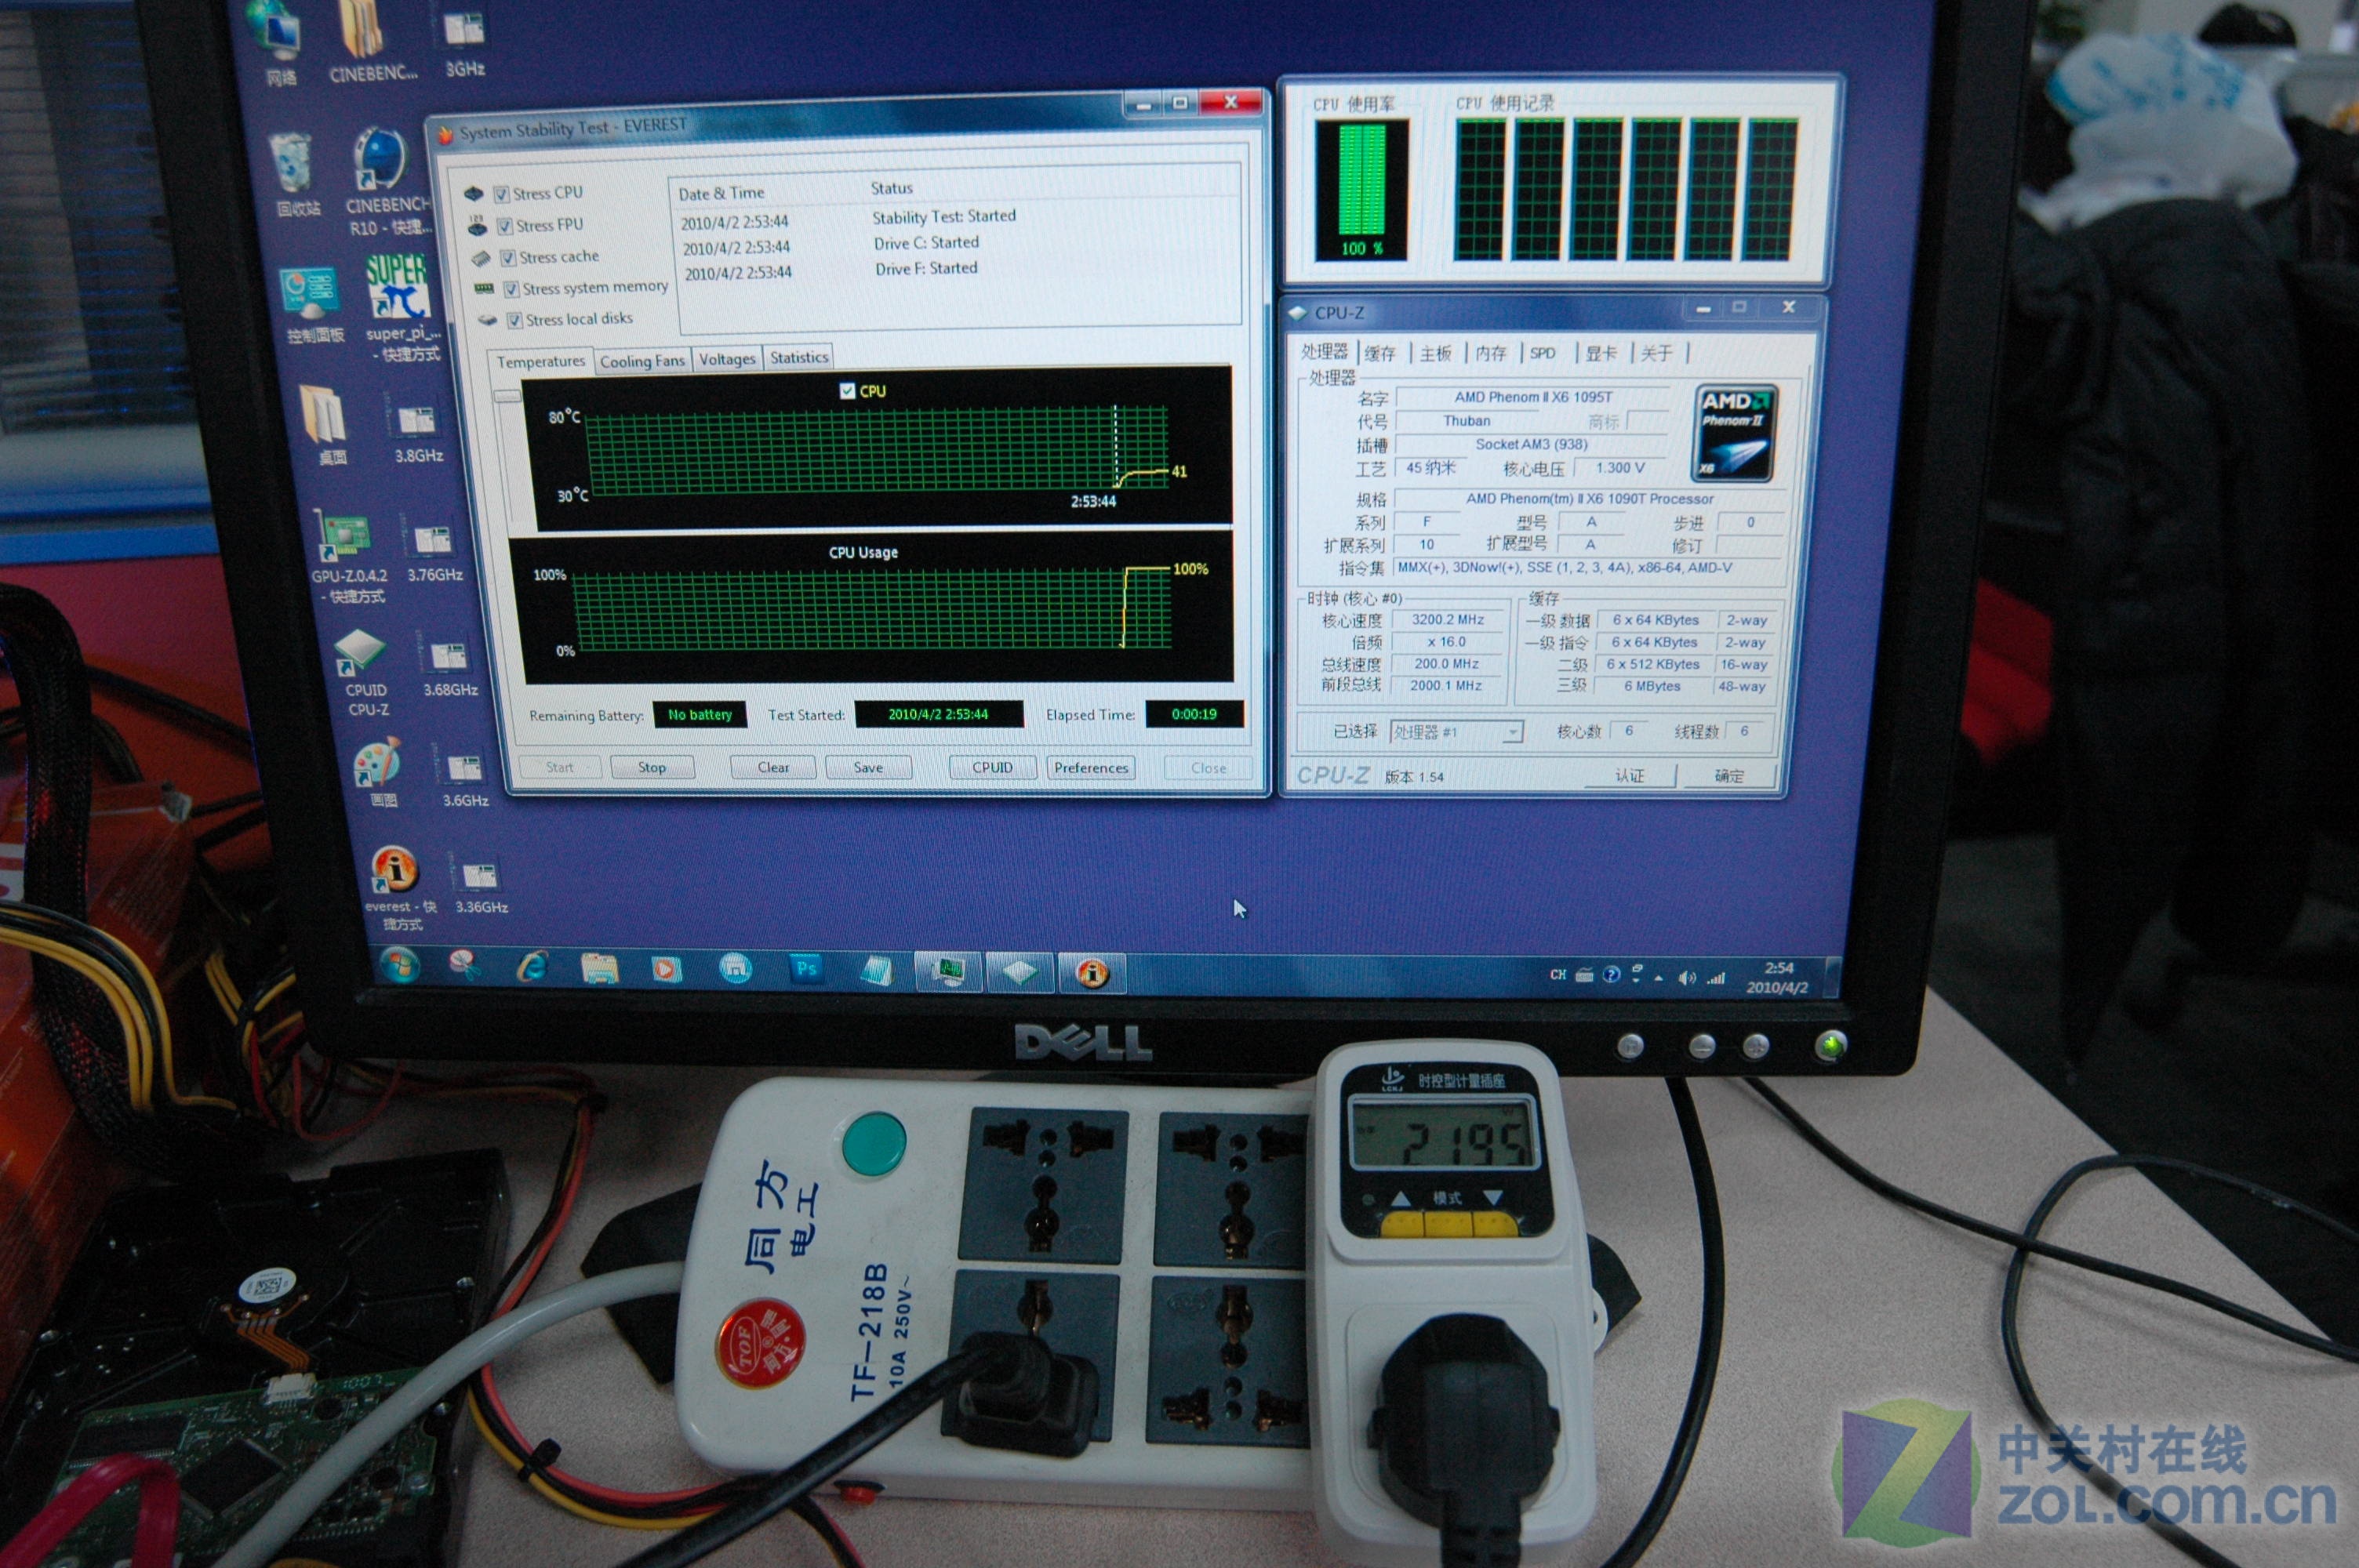This screenshot has height=1568, width=2359.
Task: Open Windows Explorer from the taskbar
Action: (600, 969)
